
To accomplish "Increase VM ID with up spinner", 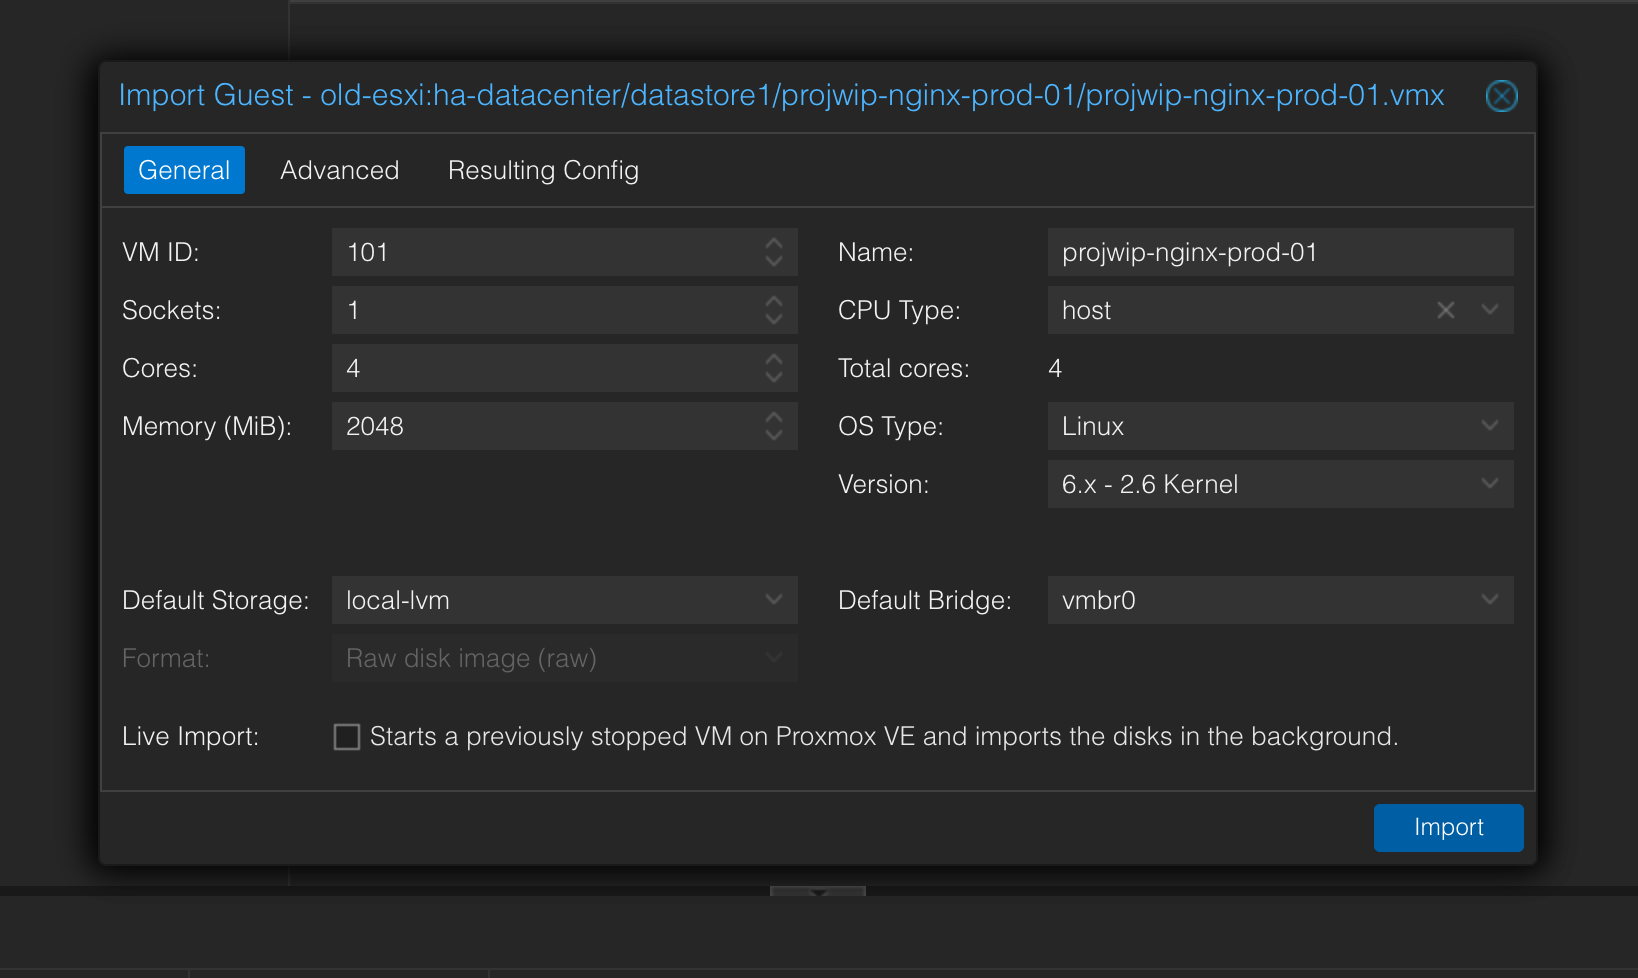I will tap(774, 243).
